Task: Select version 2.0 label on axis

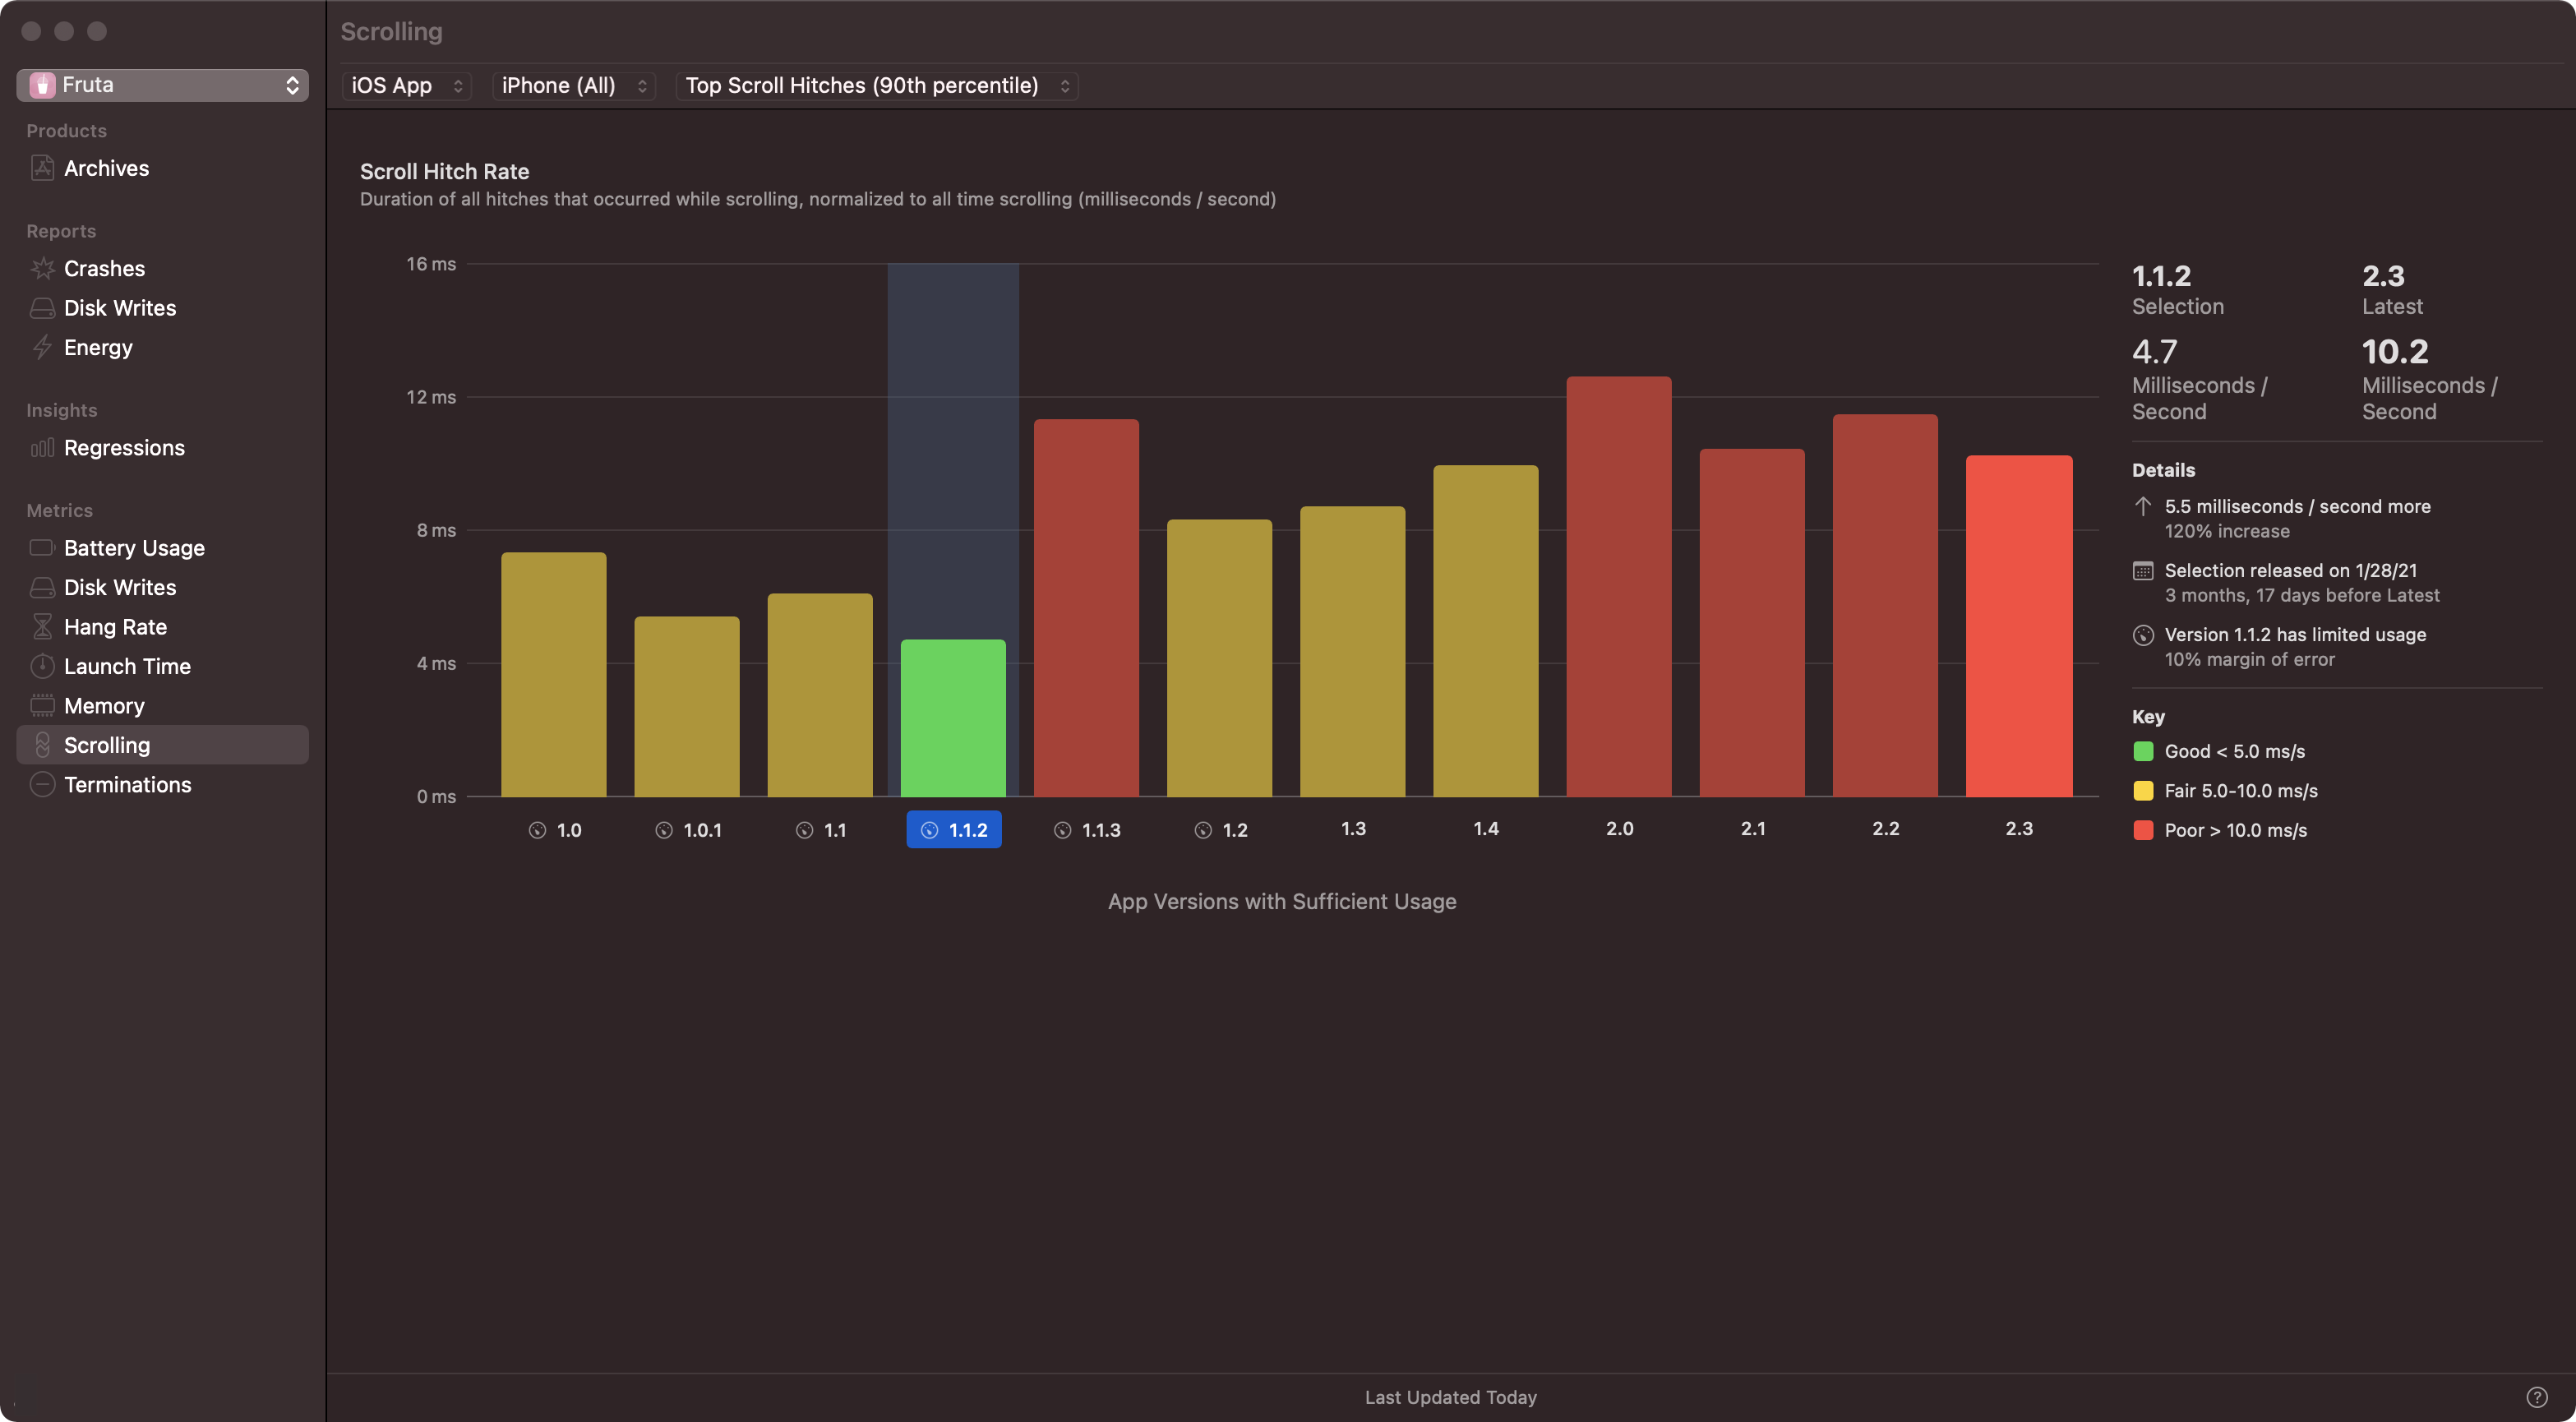Action: [x=1619, y=829]
